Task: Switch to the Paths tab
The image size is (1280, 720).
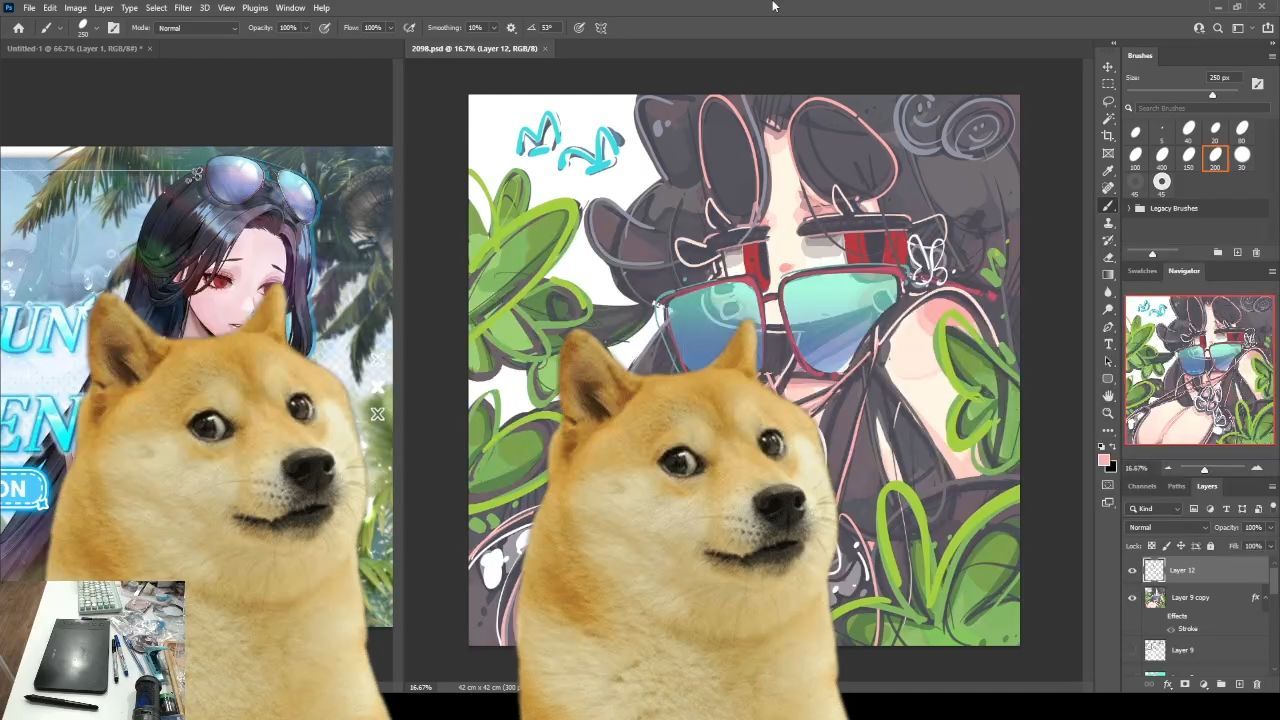Action: (1176, 486)
